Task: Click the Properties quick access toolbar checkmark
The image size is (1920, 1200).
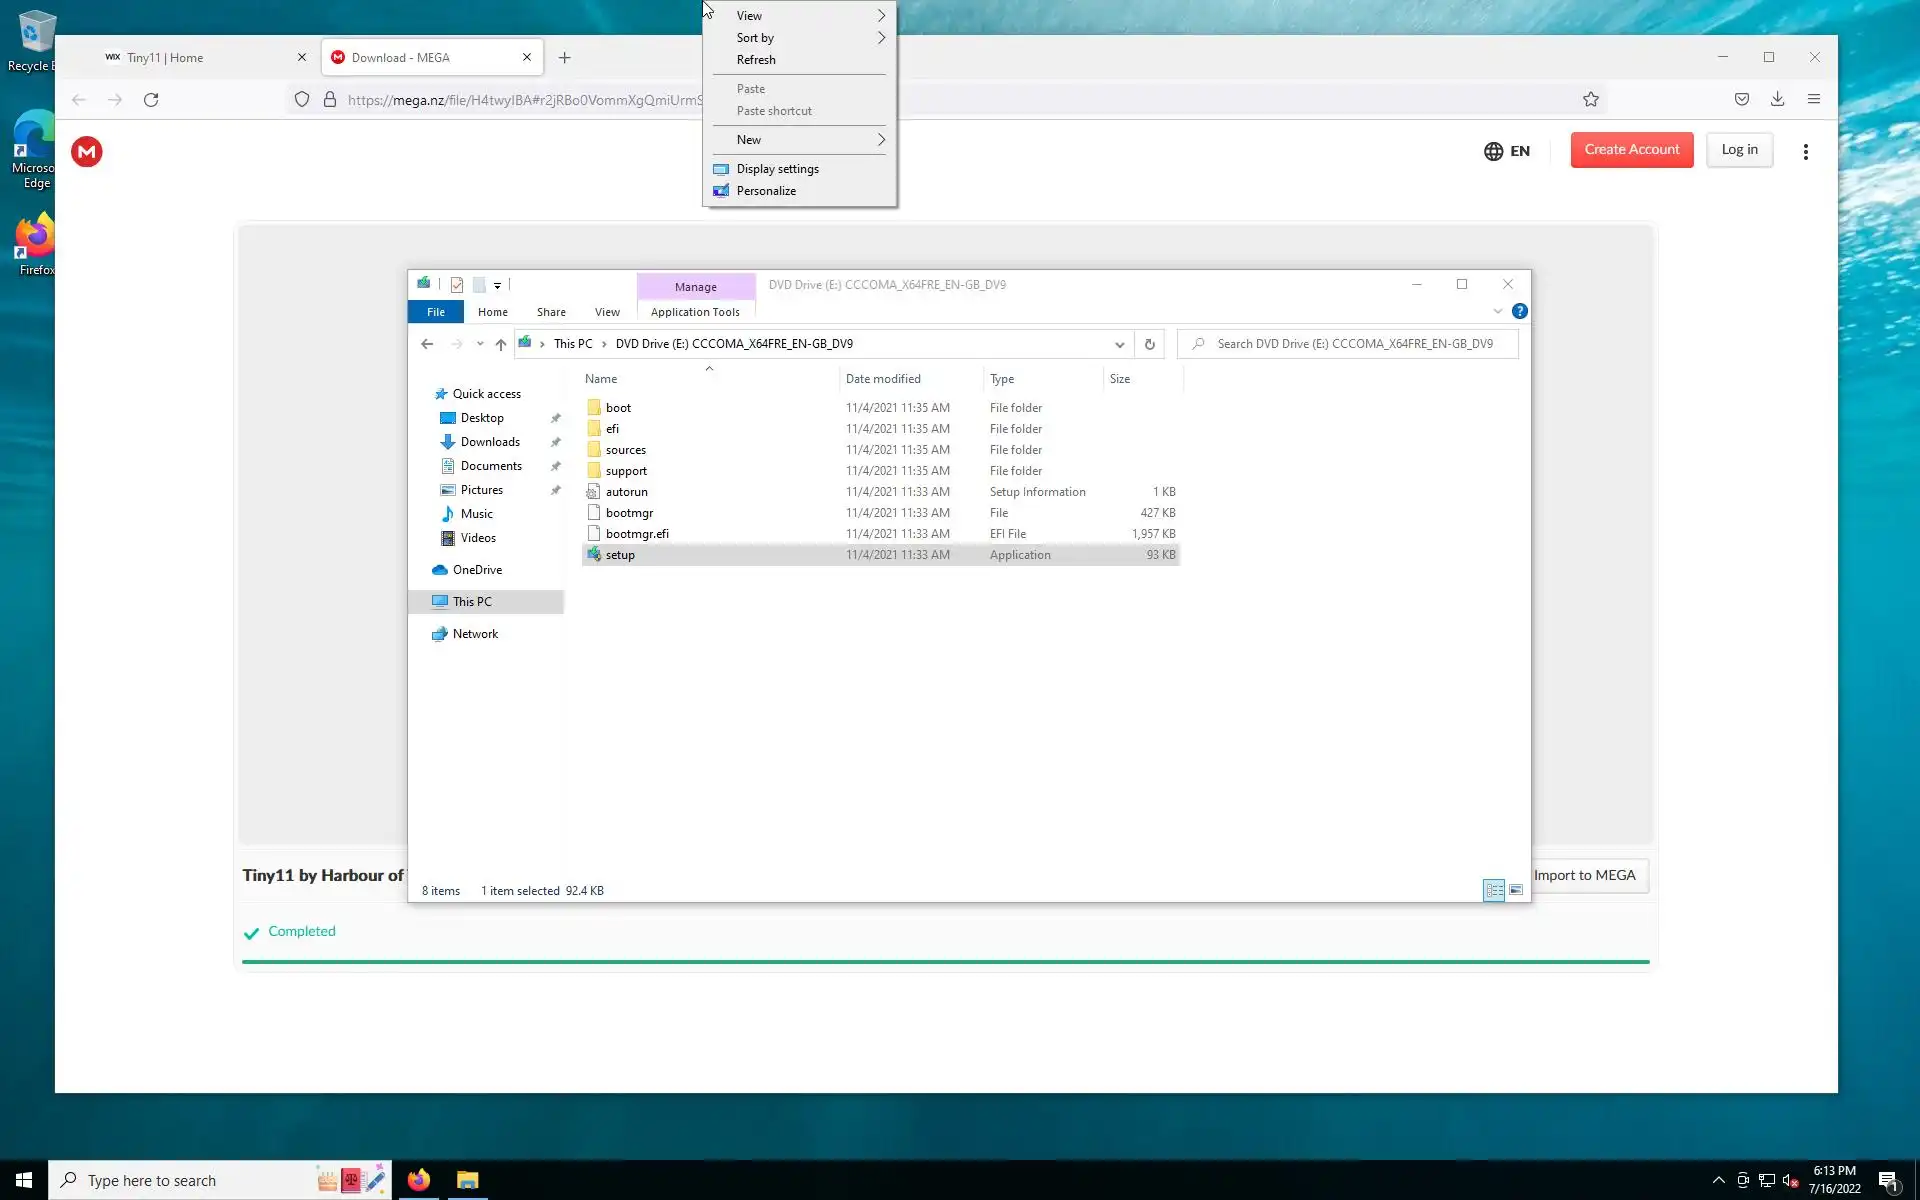Action: tap(457, 285)
